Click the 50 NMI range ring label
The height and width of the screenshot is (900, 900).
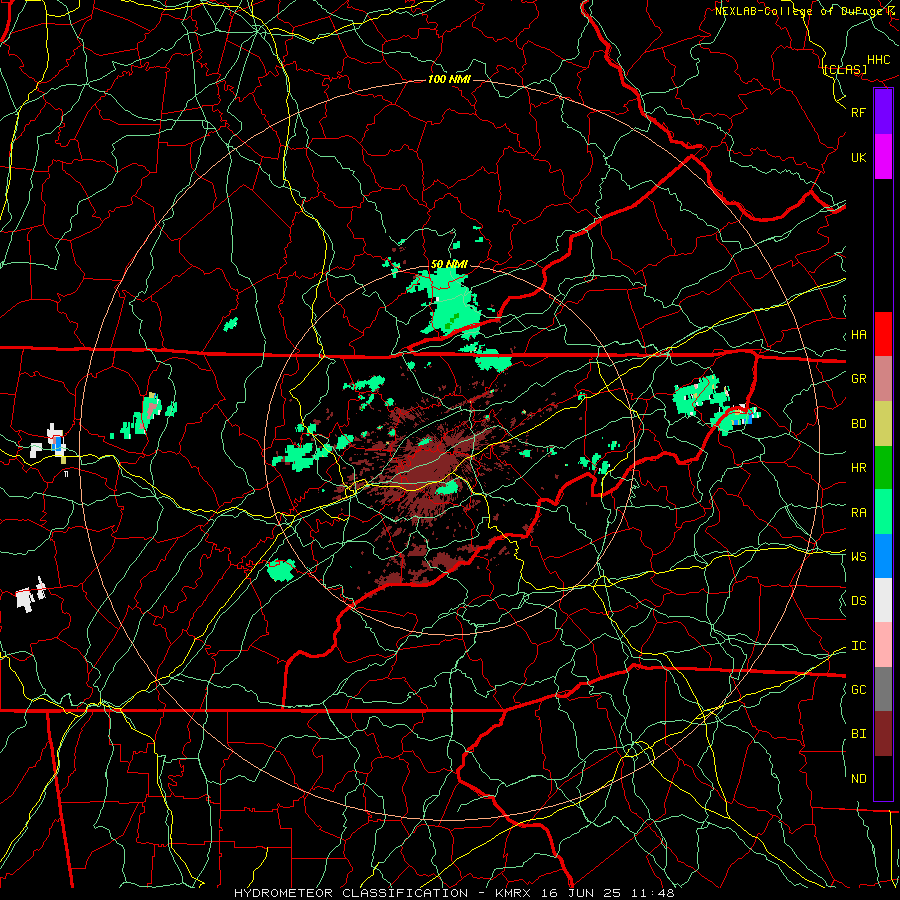[x=449, y=264]
